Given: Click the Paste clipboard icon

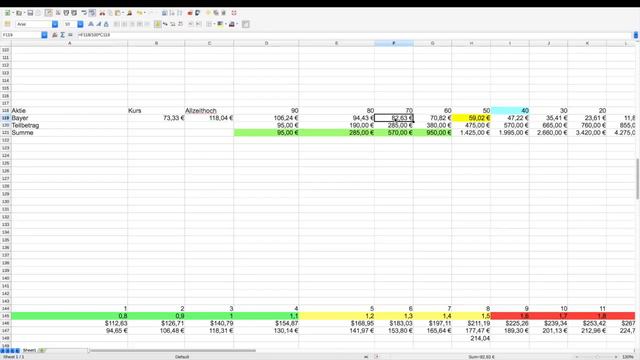Looking at the screenshot, I should coord(118,13).
